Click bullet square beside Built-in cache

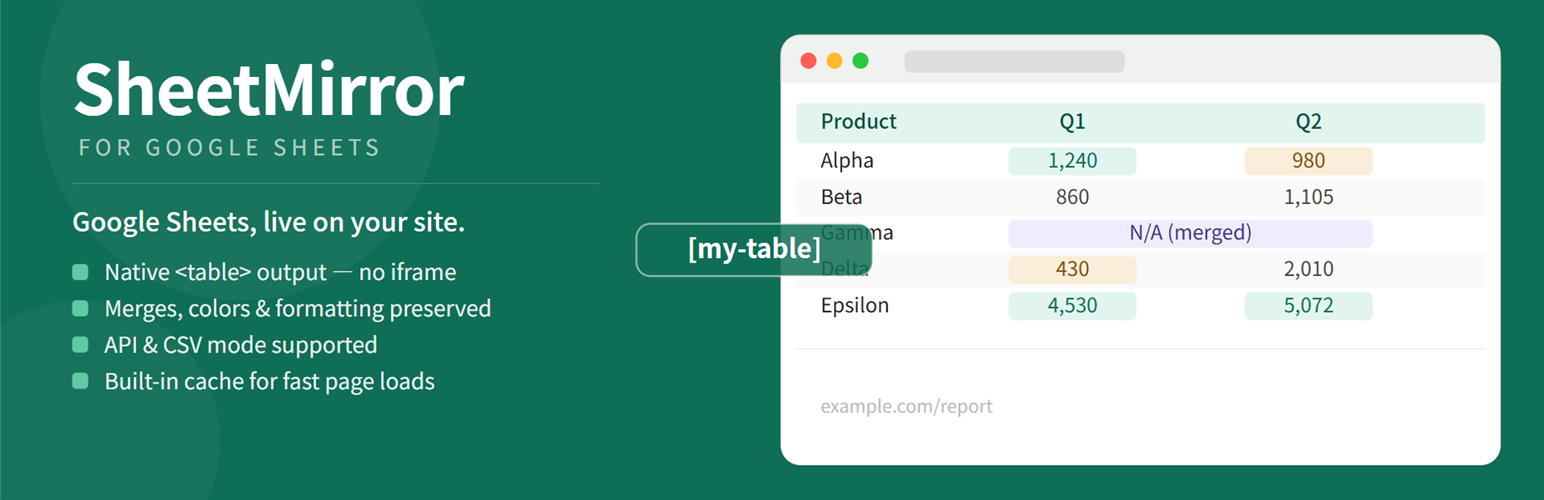click(80, 381)
